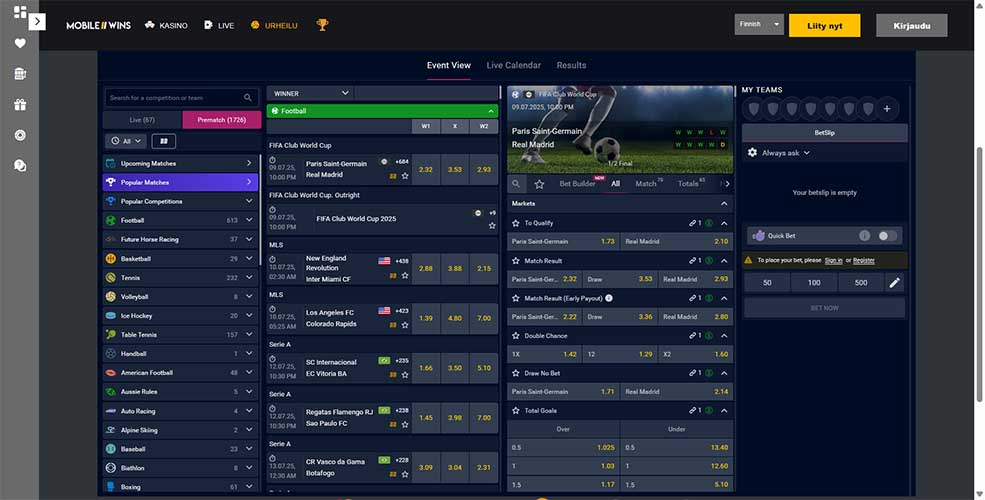Click the Sign in link in betslip

833,260
